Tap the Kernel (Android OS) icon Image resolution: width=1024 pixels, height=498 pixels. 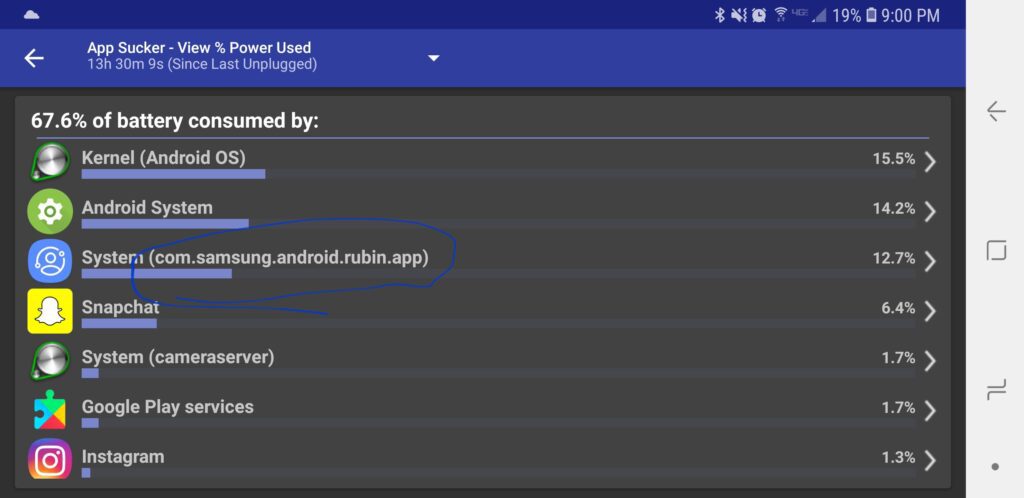50,162
